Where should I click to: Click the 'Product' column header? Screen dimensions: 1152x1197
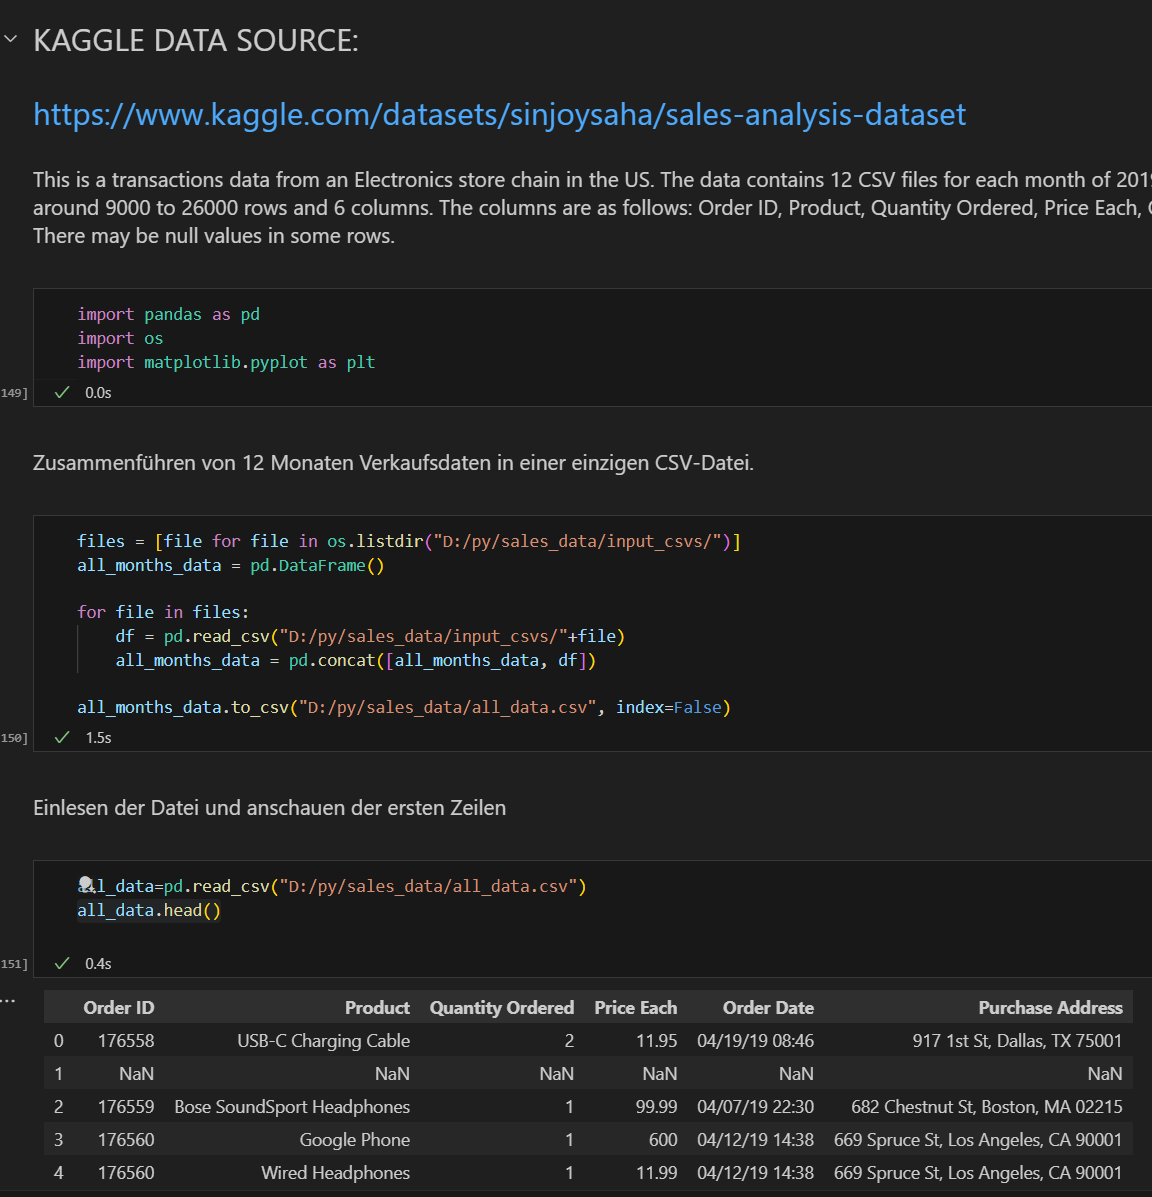coord(377,1008)
